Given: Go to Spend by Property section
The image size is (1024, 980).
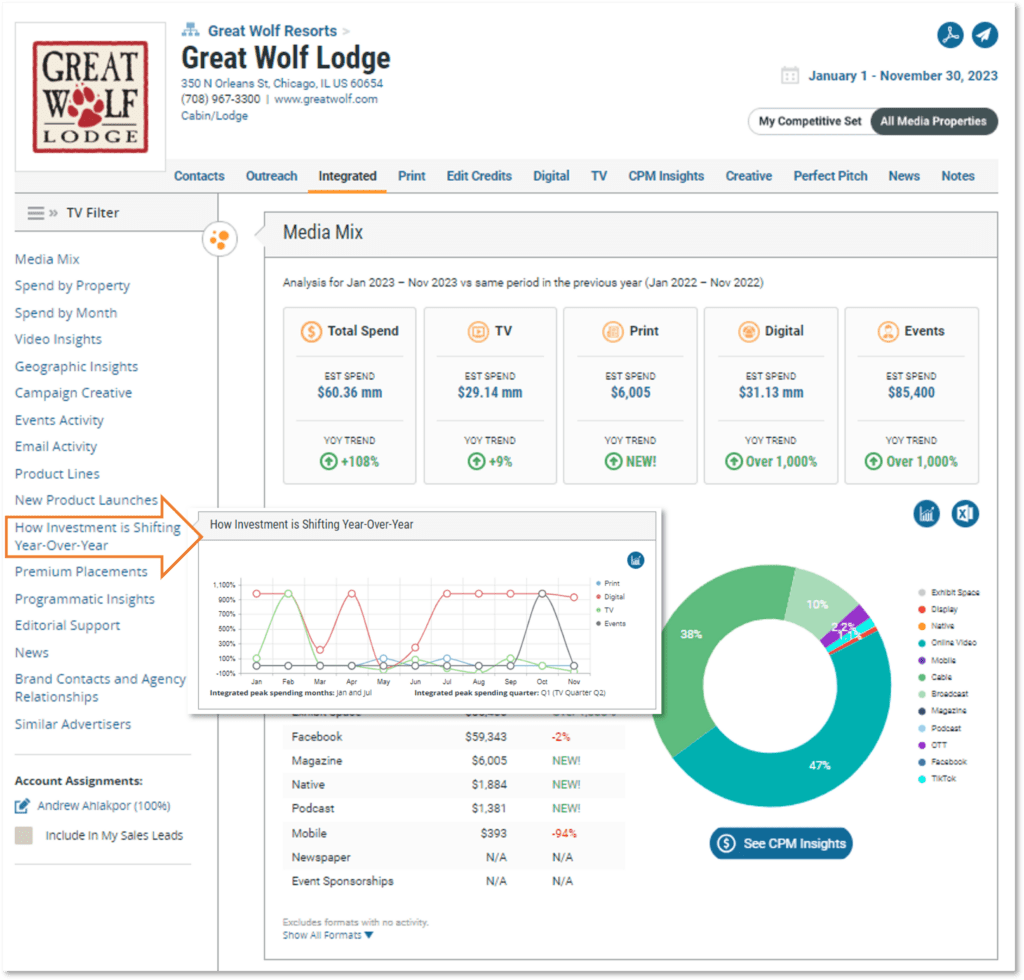Looking at the screenshot, I should click(72, 286).
